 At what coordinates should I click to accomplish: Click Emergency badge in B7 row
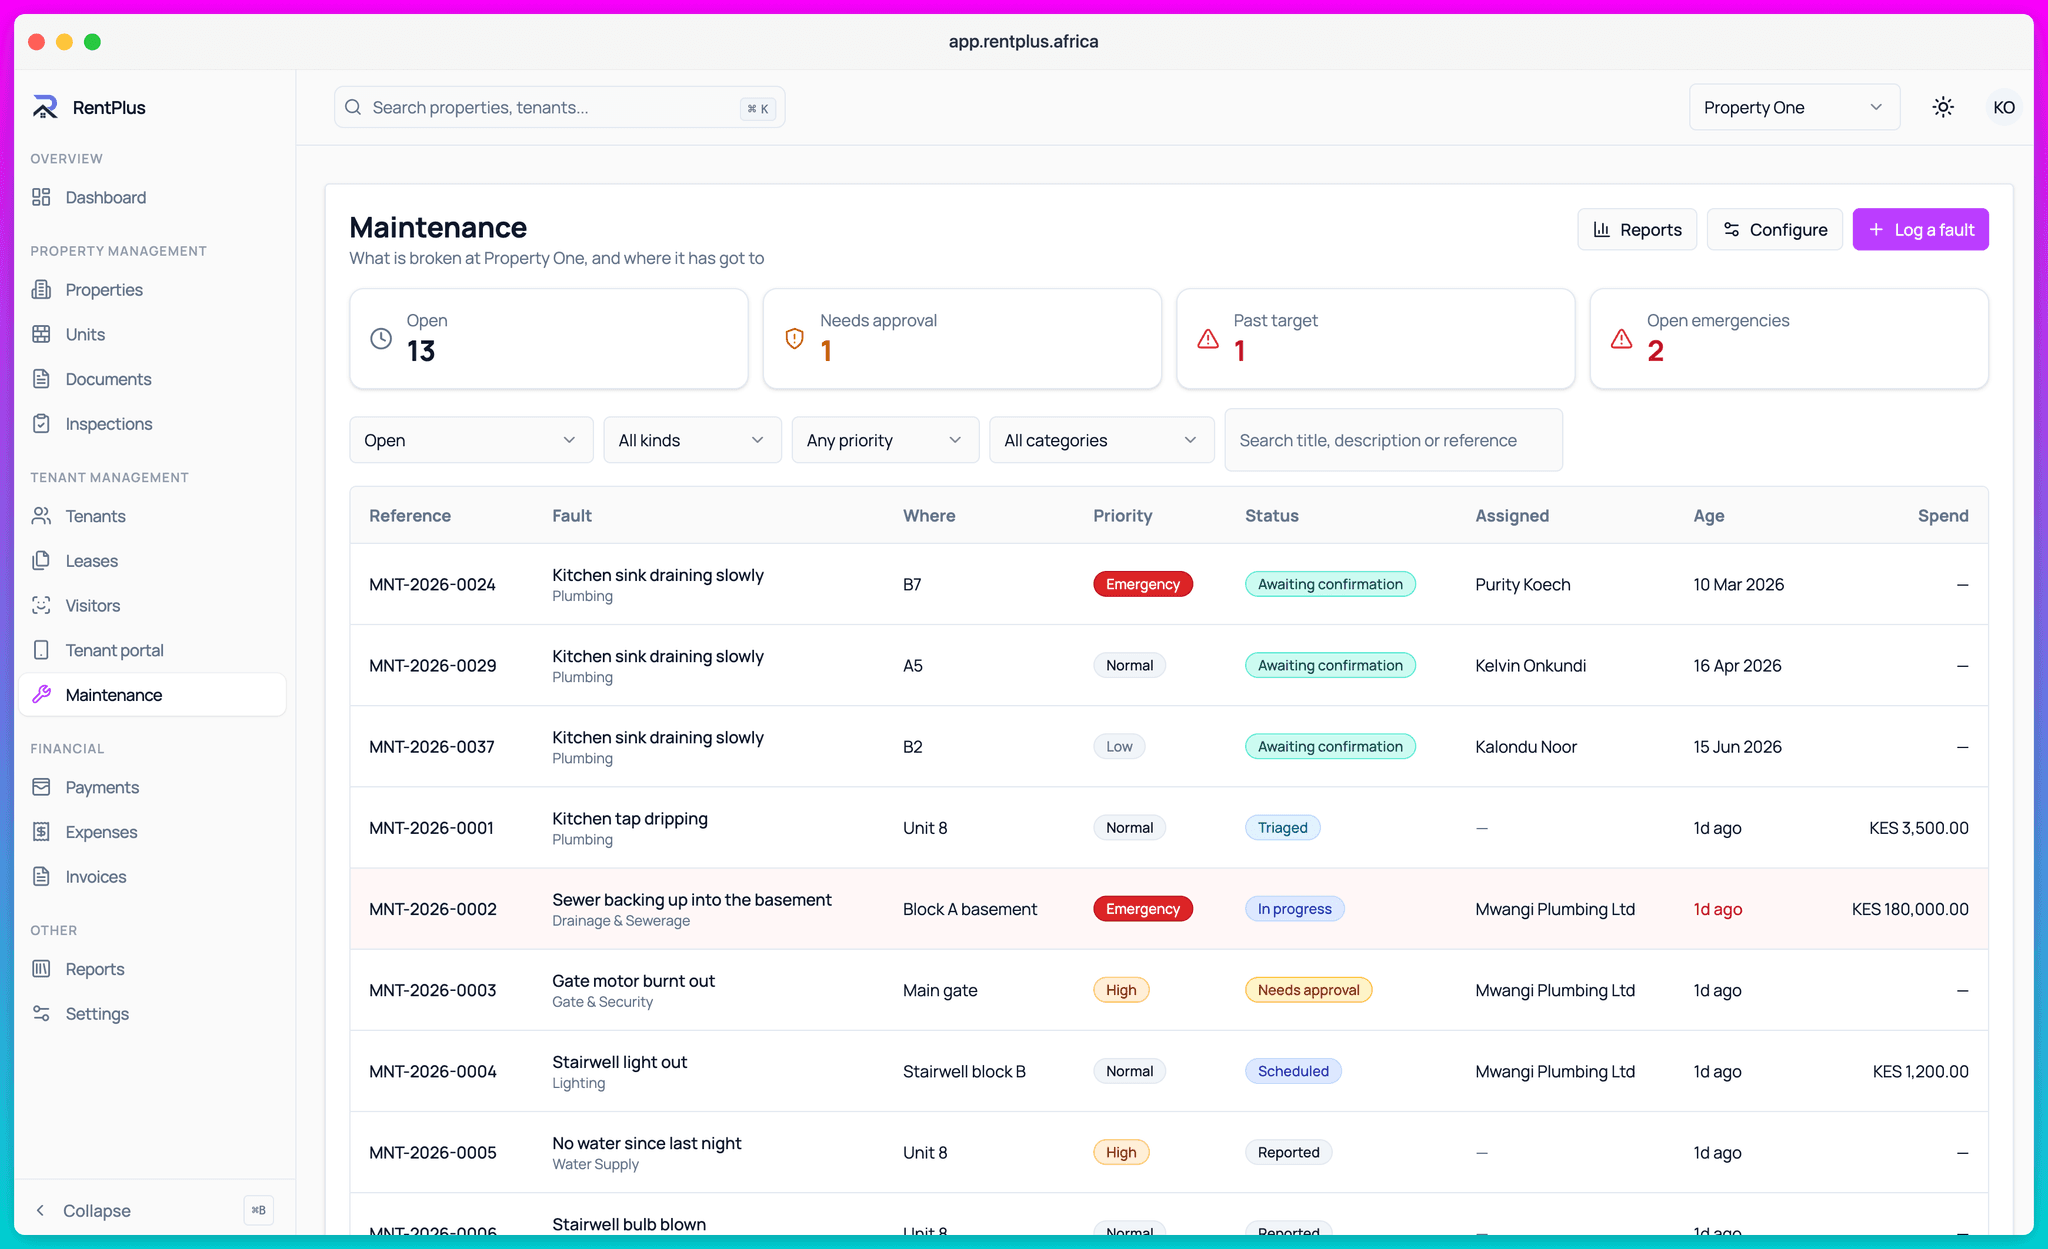tap(1142, 584)
